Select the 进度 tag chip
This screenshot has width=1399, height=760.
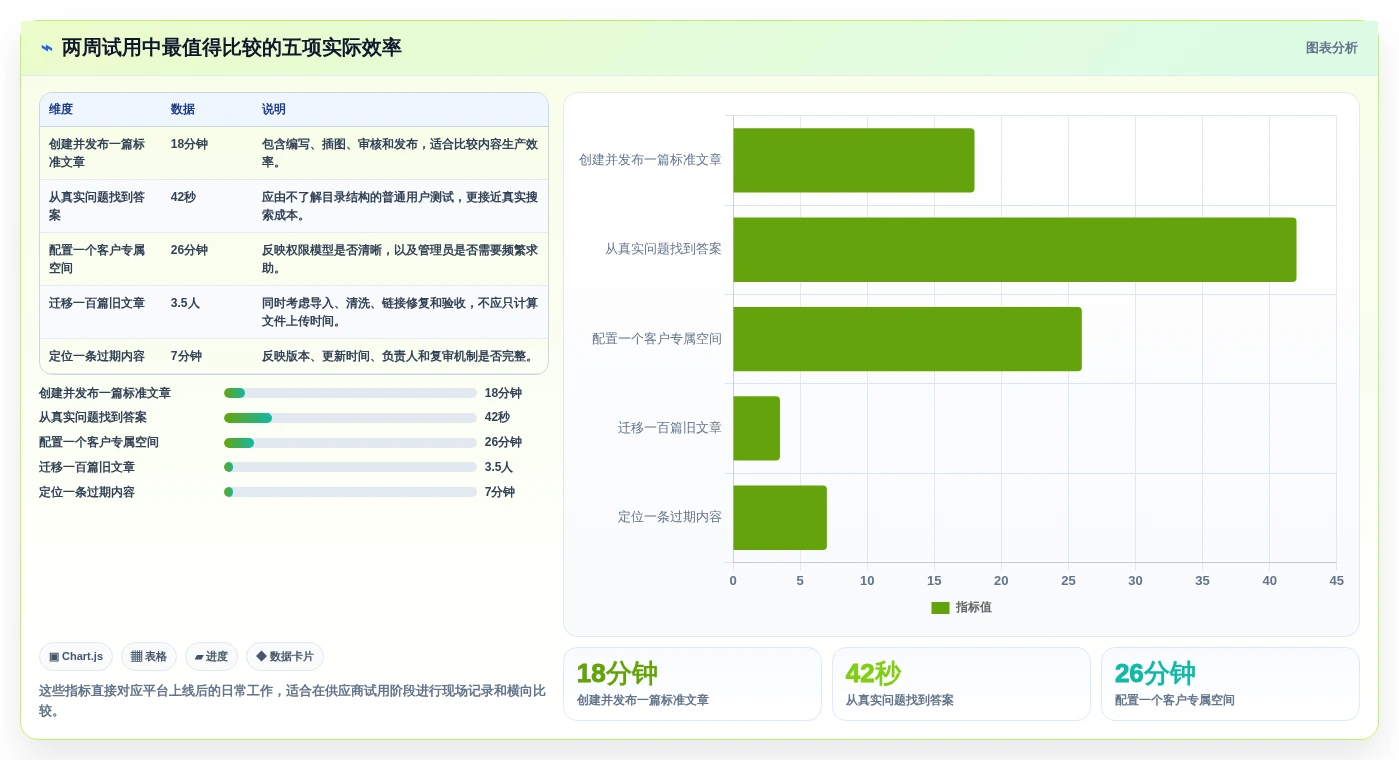point(211,657)
